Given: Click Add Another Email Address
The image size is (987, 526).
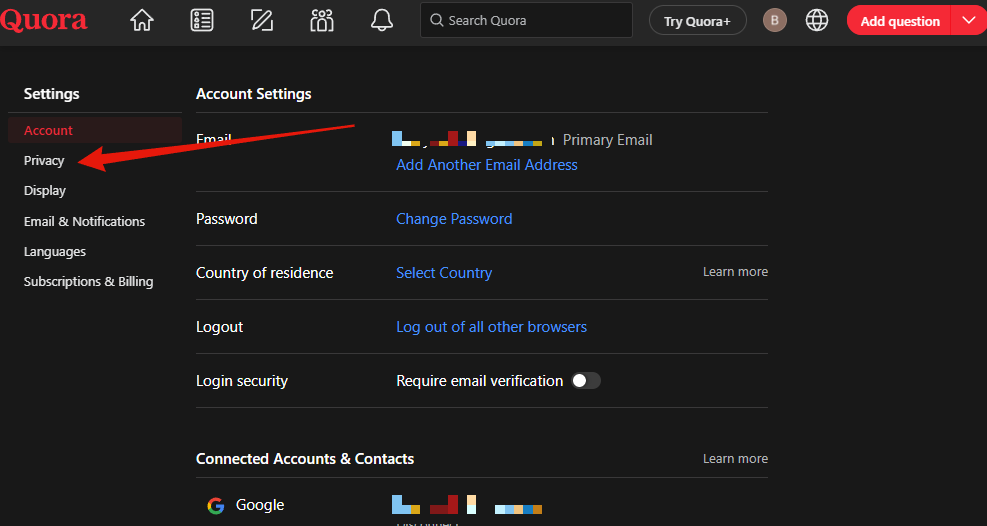Looking at the screenshot, I should tap(487, 165).
